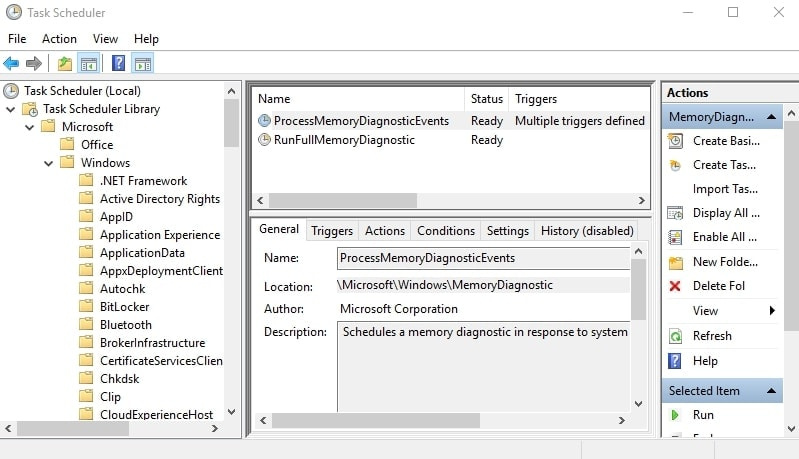799x459 pixels.
Task: Switch to the Triggers tab
Action: click(332, 231)
